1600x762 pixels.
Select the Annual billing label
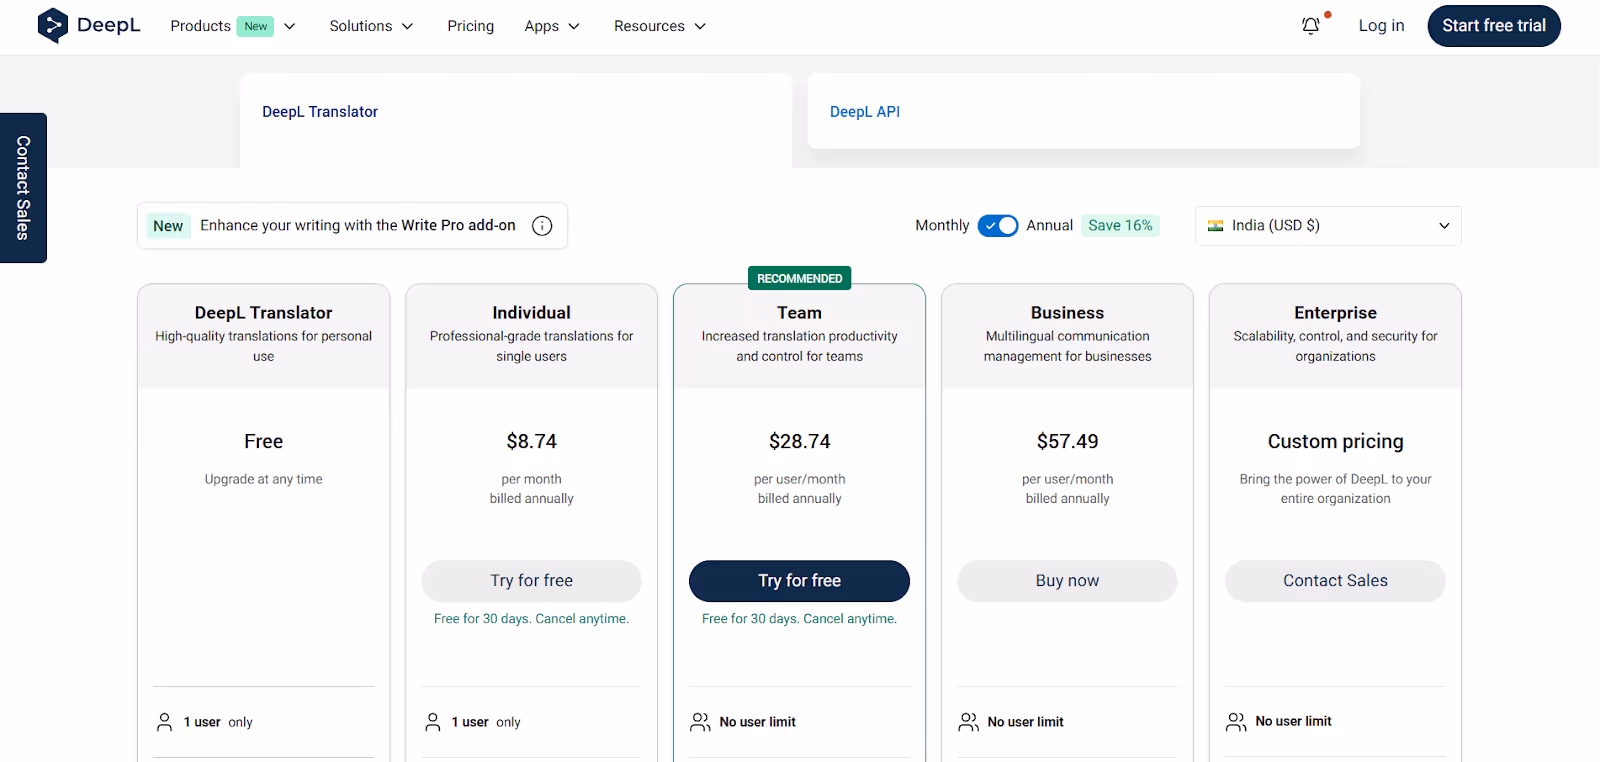click(1050, 226)
